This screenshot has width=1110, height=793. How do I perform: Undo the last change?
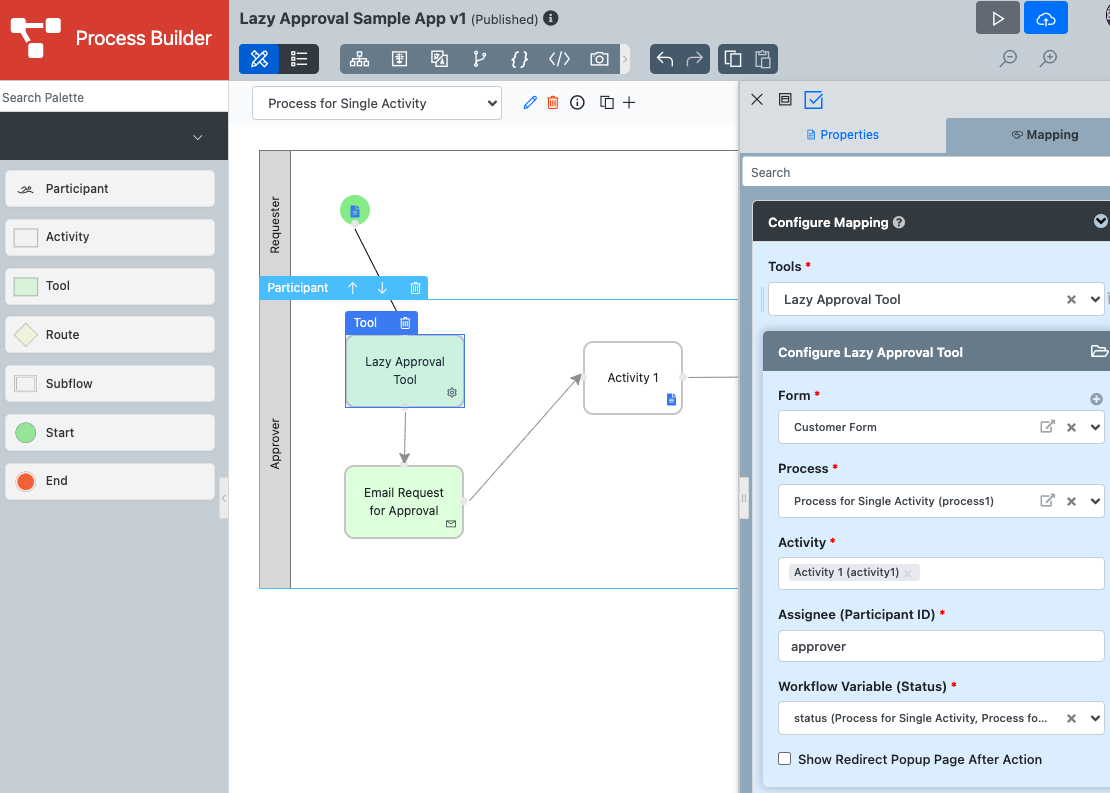point(664,59)
